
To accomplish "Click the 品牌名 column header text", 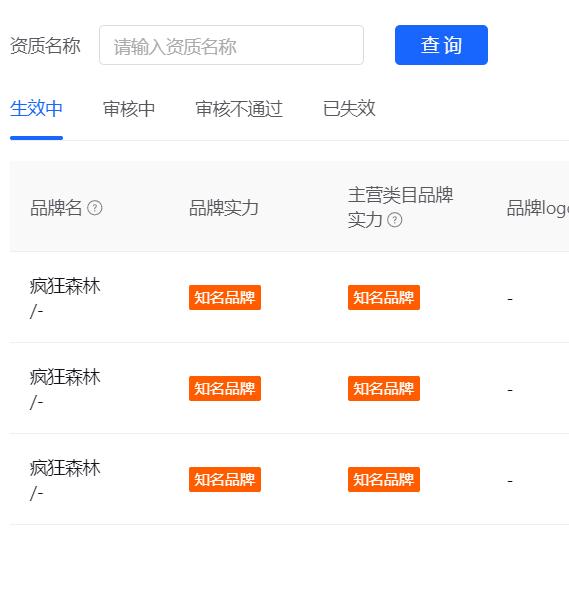I will click(56, 208).
